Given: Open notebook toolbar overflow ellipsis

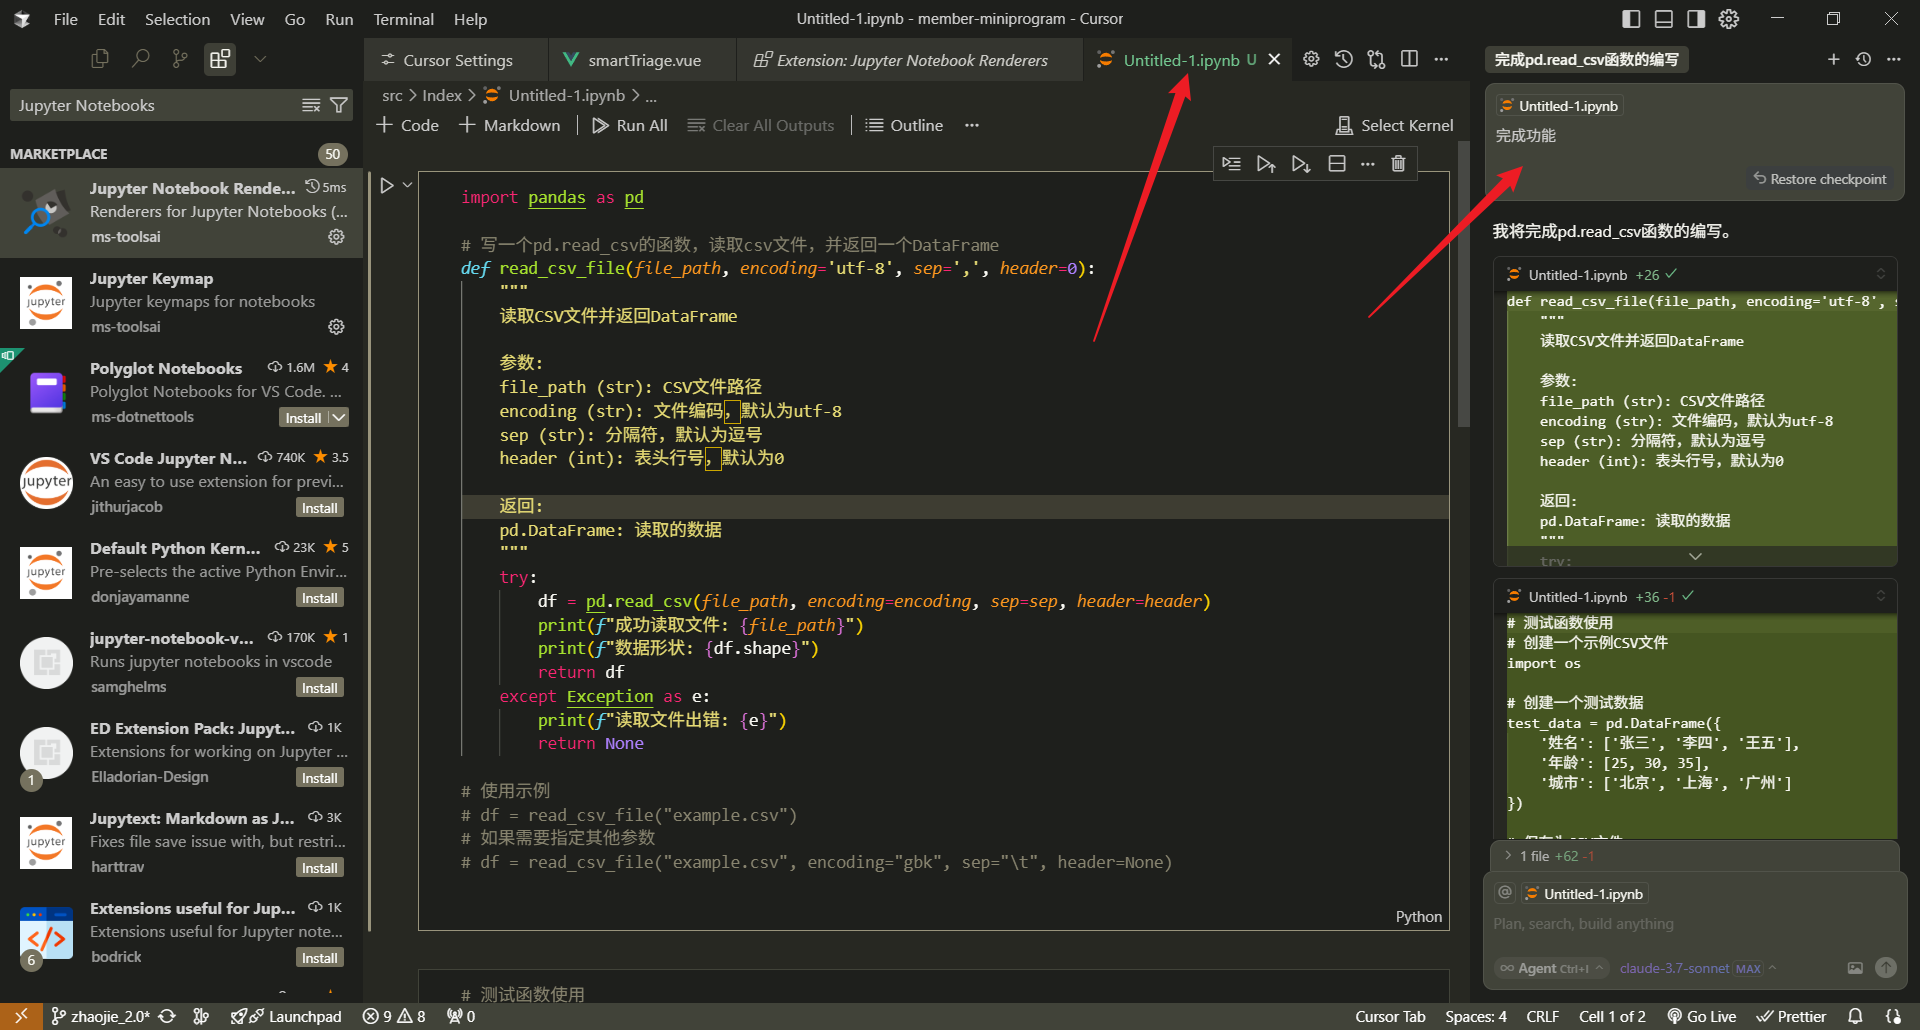Looking at the screenshot, I should (972, 125).
